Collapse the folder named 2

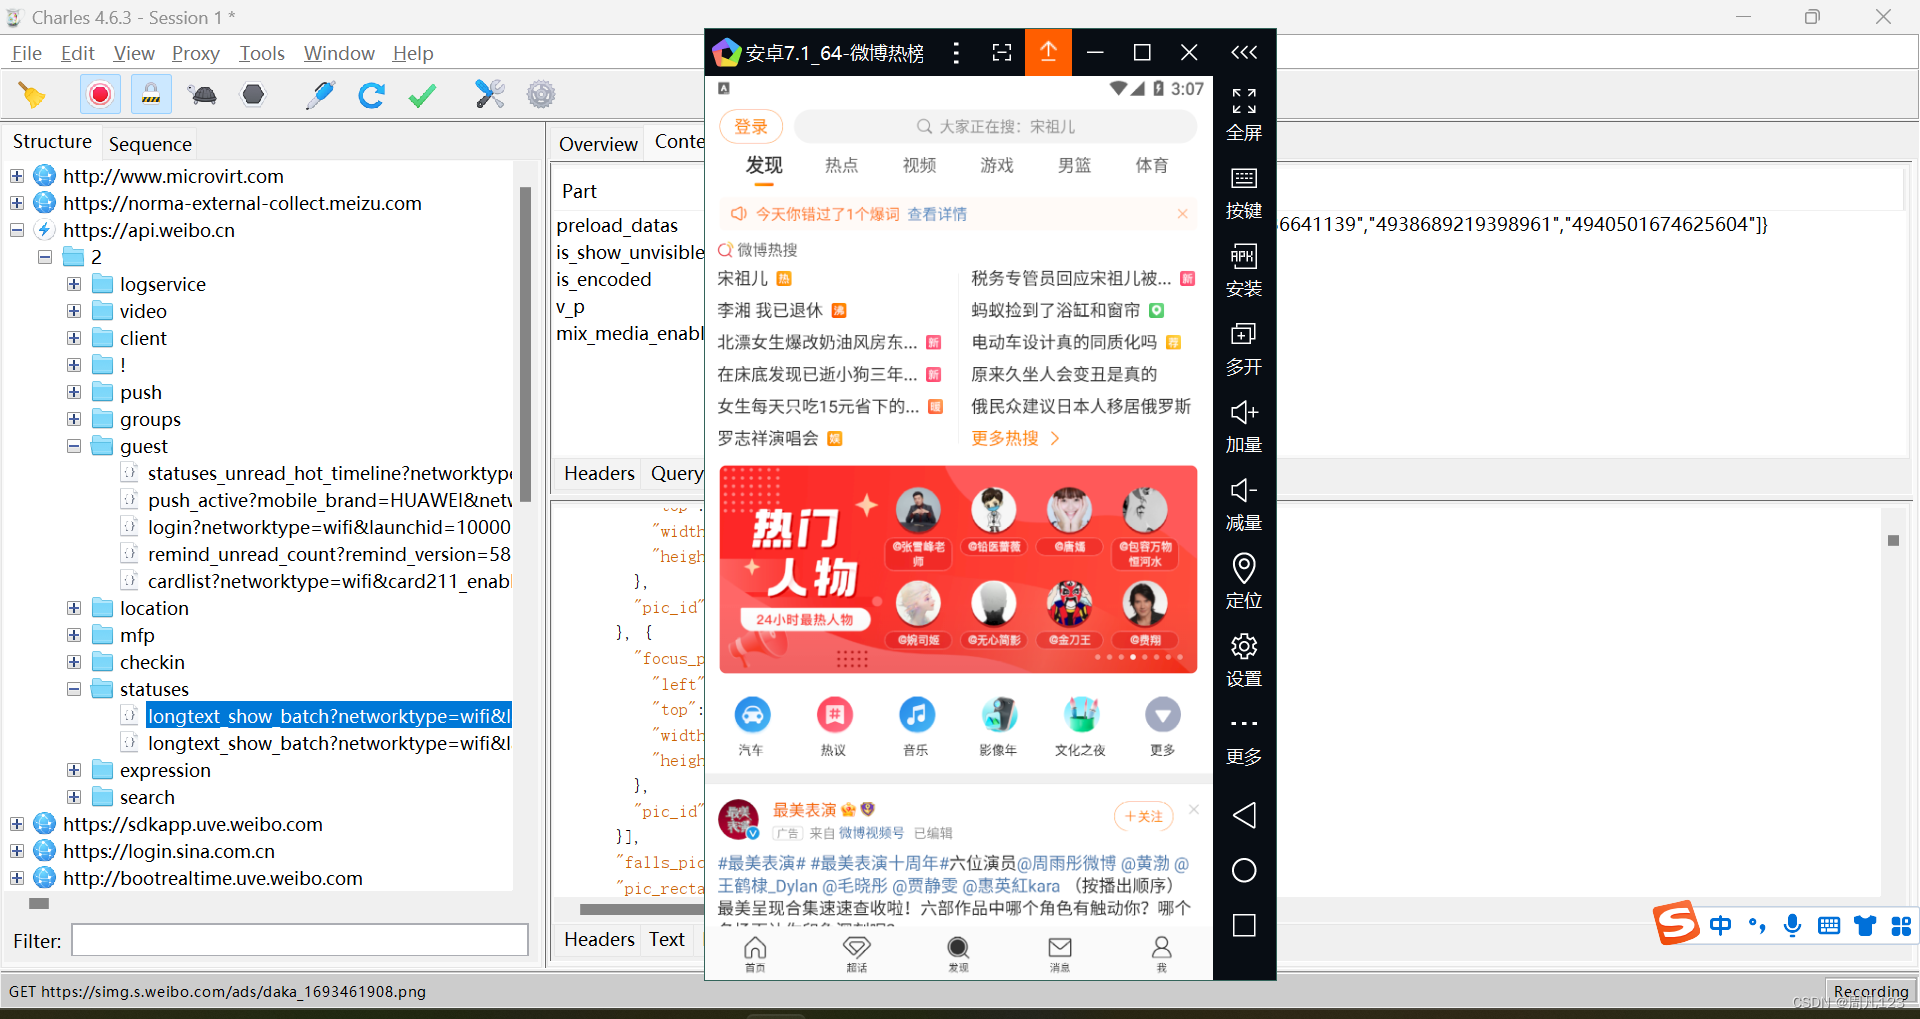(x=45, y=257)
